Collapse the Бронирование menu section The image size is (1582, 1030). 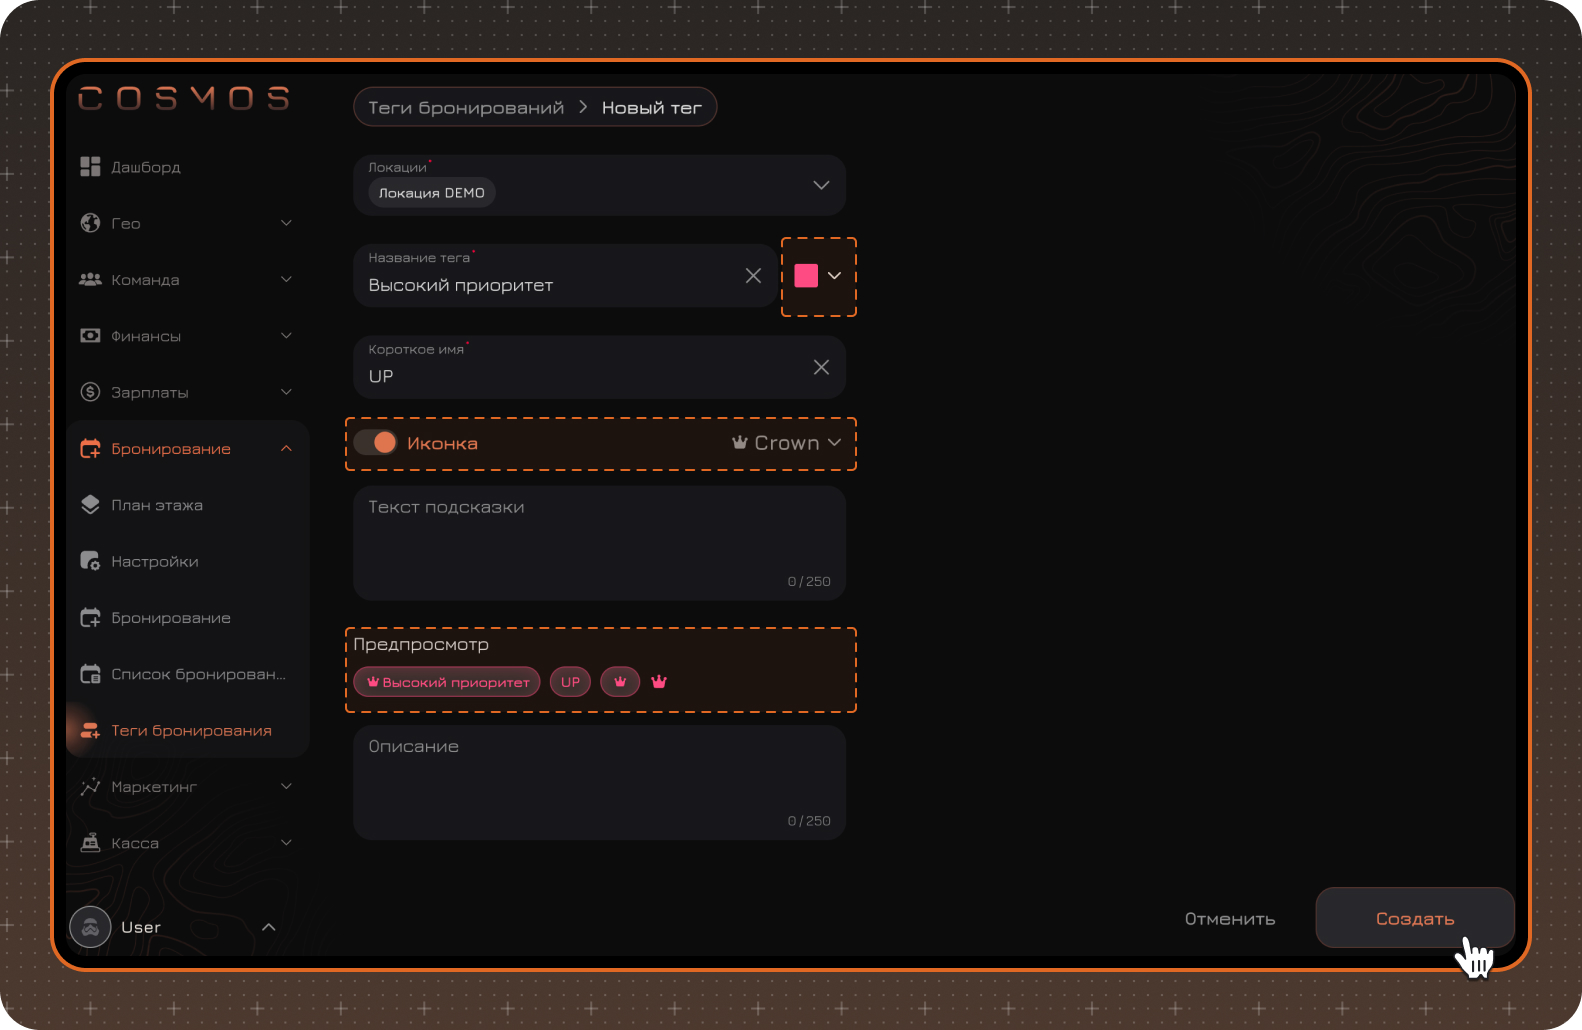click(286, 449)
